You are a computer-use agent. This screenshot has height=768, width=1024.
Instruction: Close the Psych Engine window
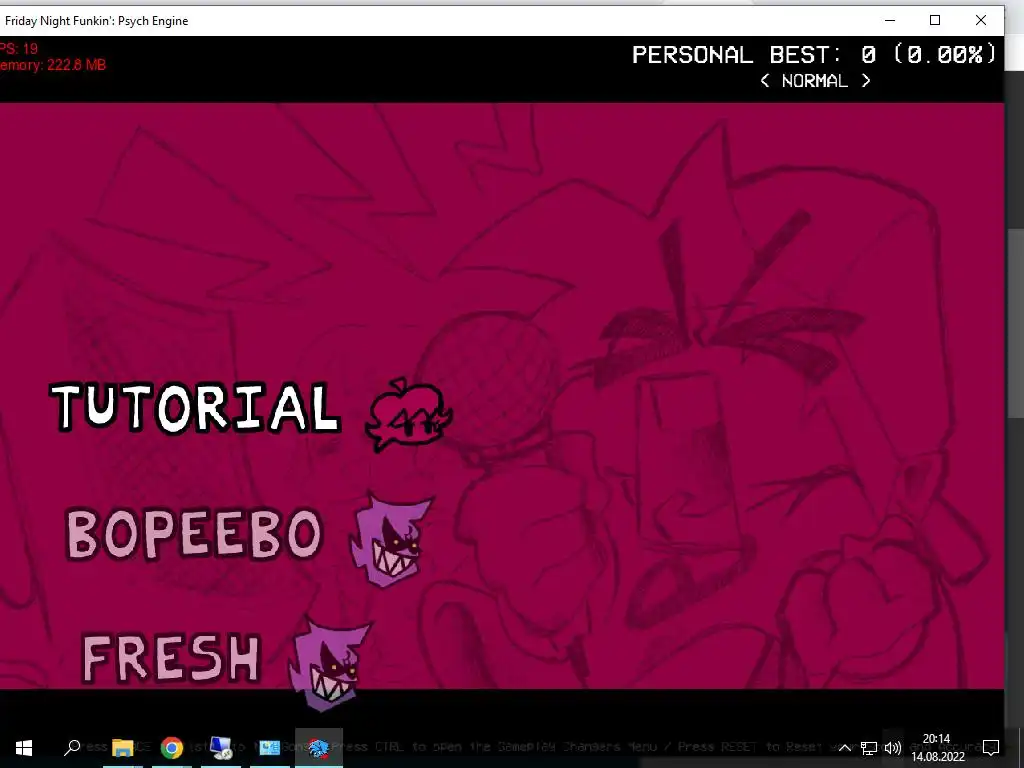click(x=980, y=20)
